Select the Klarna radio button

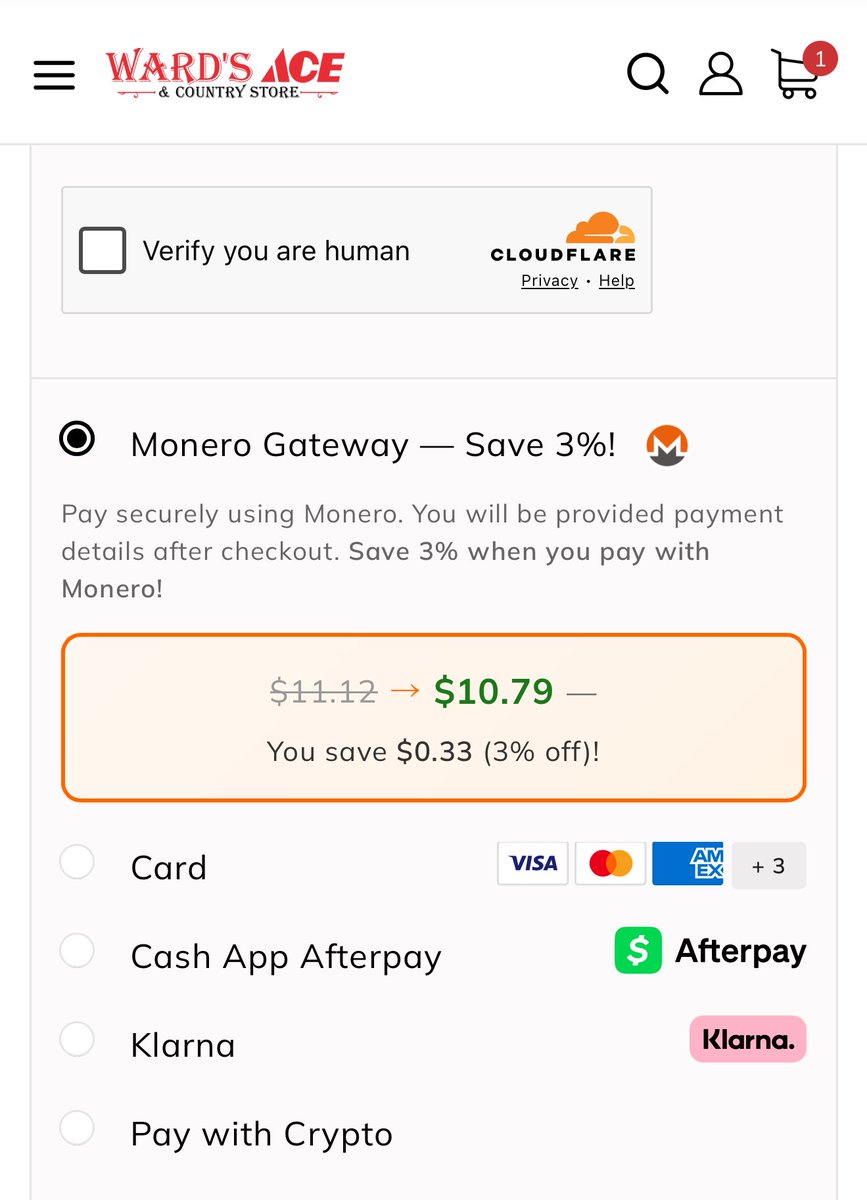(77, 1040)
